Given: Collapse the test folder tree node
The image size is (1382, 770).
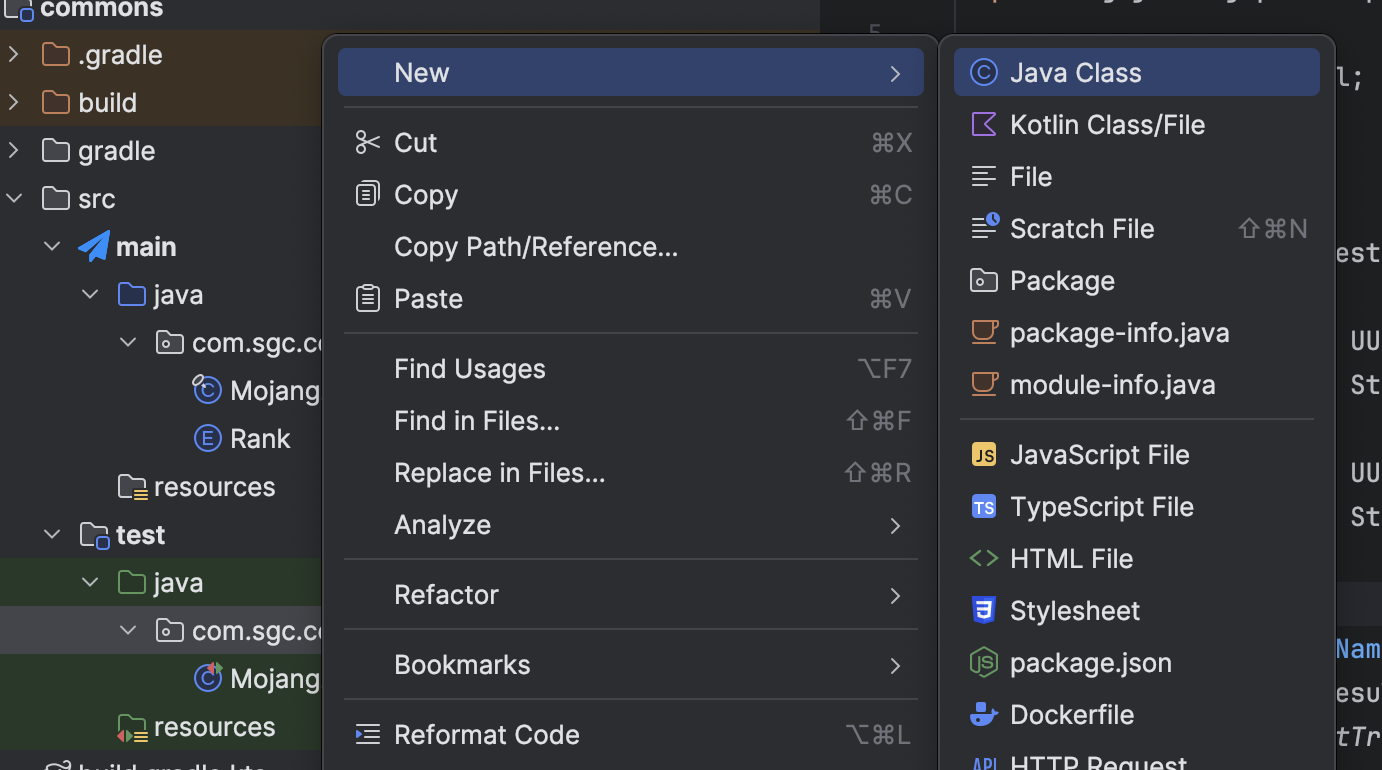Looking at the screenshot, I should pos(53,535).
